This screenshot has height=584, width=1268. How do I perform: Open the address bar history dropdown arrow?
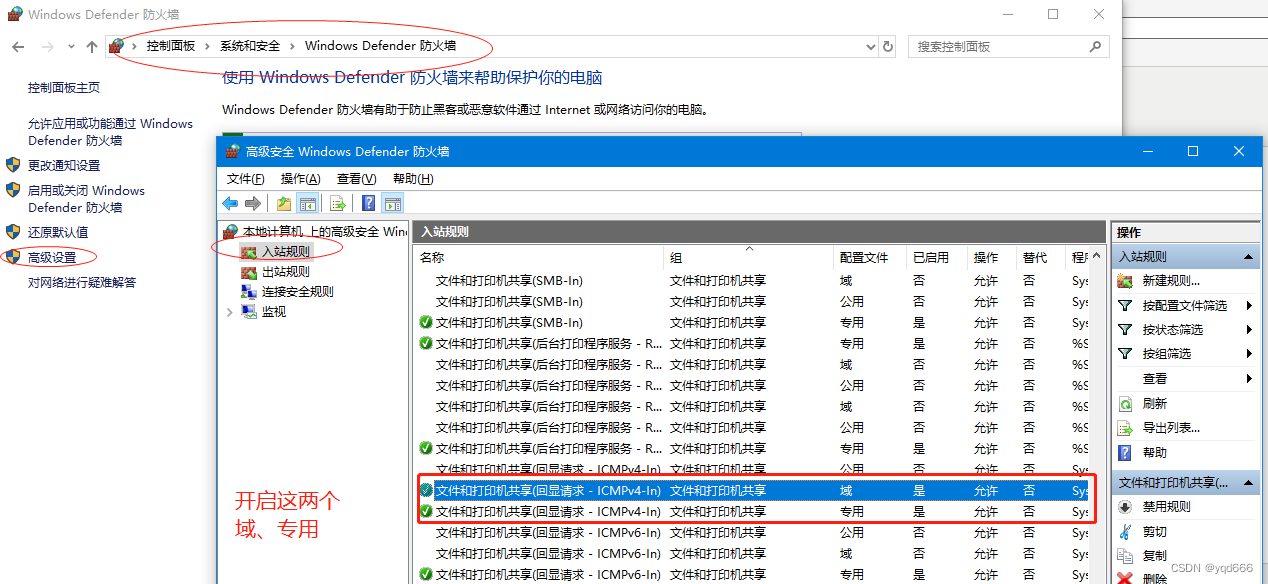(870, 46)
